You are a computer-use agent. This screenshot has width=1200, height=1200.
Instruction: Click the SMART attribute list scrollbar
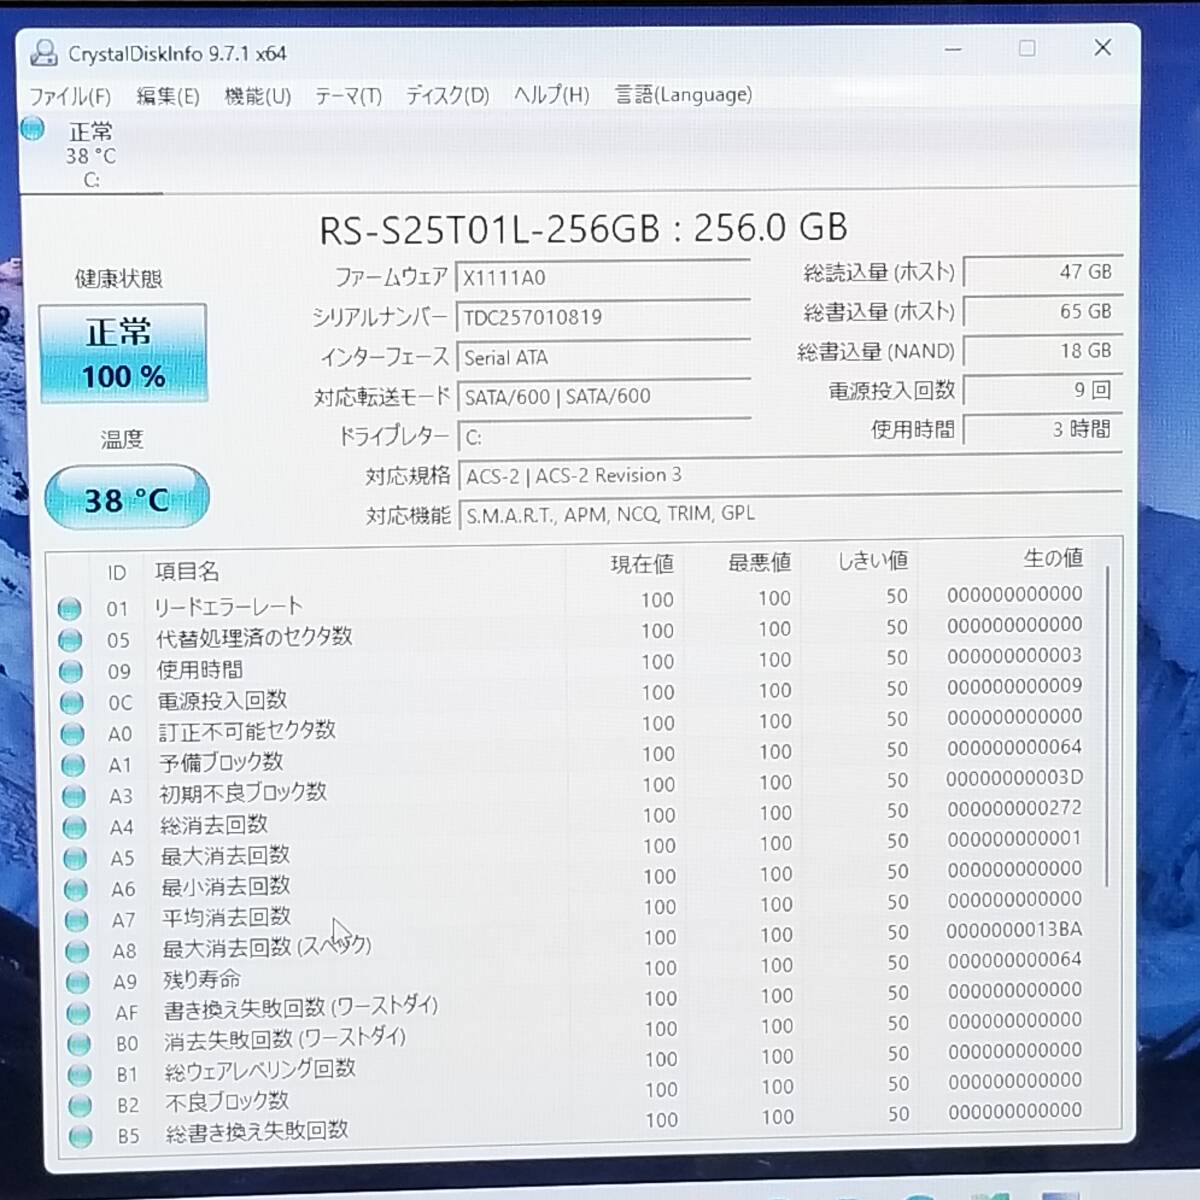coord(1108,727)
